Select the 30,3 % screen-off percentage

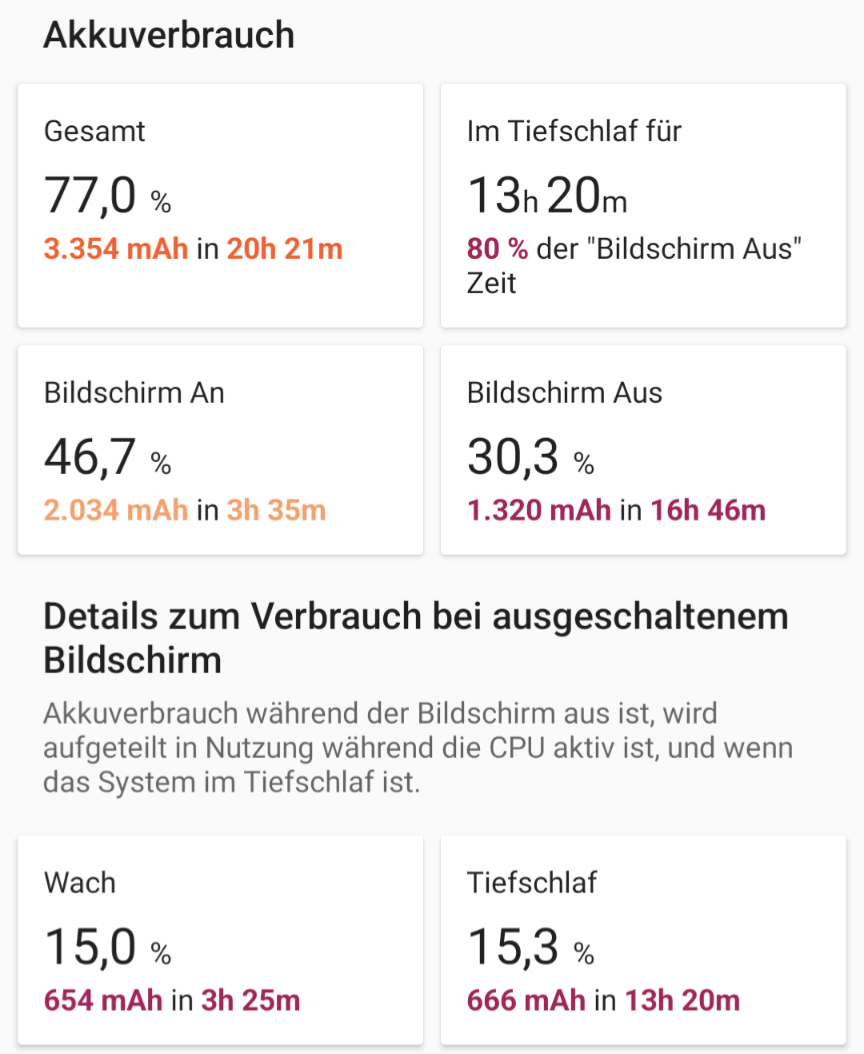tap(530, 458)
